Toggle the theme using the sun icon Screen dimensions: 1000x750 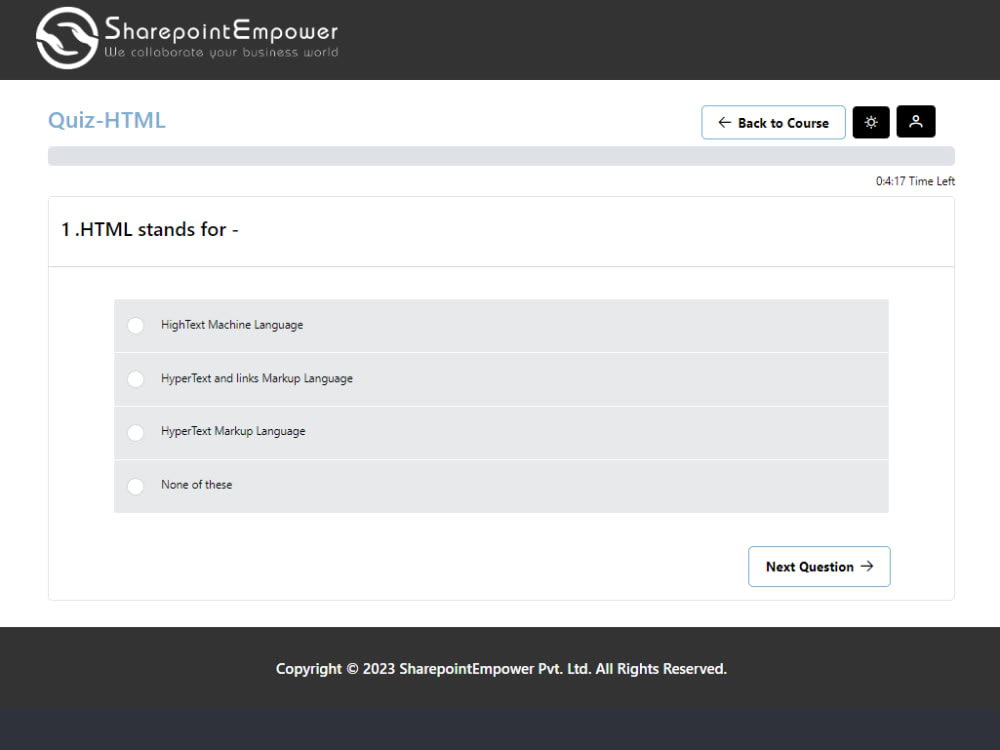[870, 122]
